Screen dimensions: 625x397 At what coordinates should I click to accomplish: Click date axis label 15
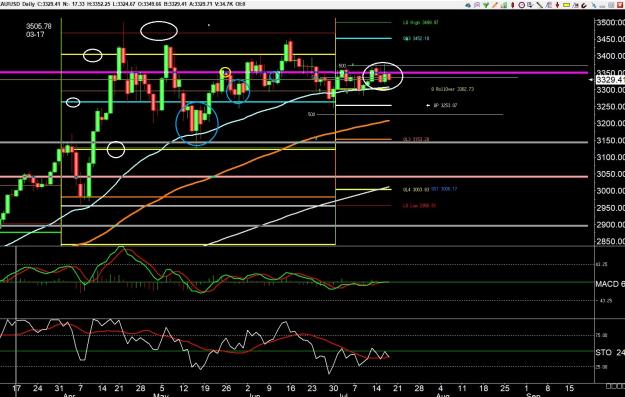[x=570, y=388]
